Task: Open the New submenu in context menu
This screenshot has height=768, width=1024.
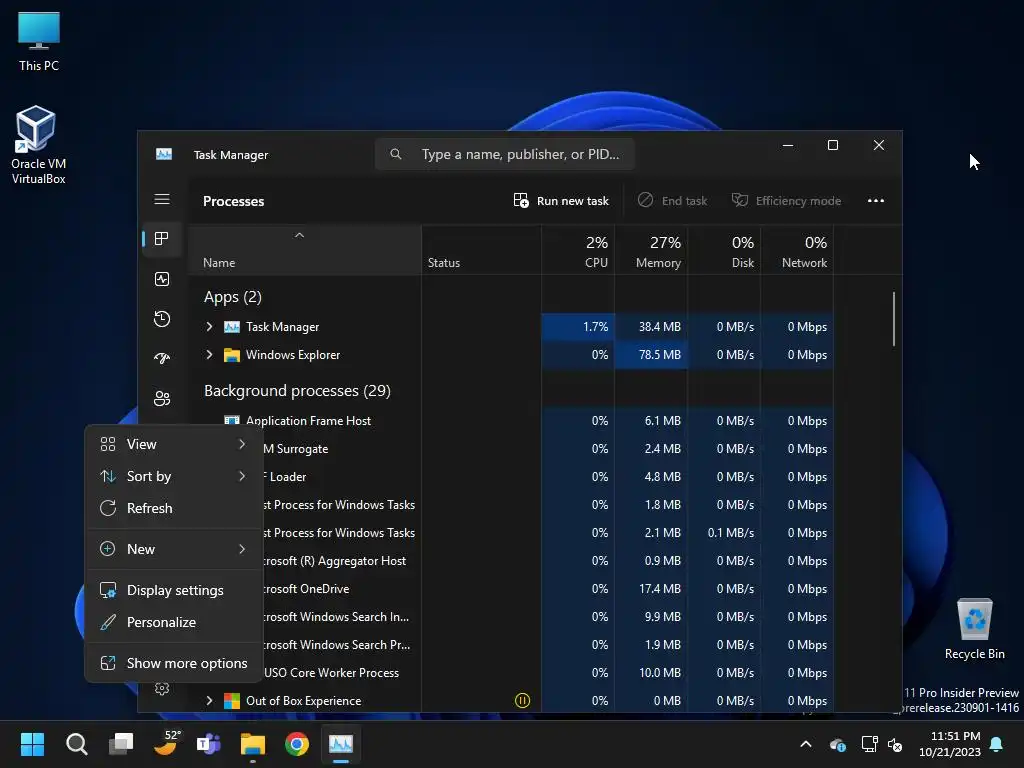Action: (x=174, y=549)
